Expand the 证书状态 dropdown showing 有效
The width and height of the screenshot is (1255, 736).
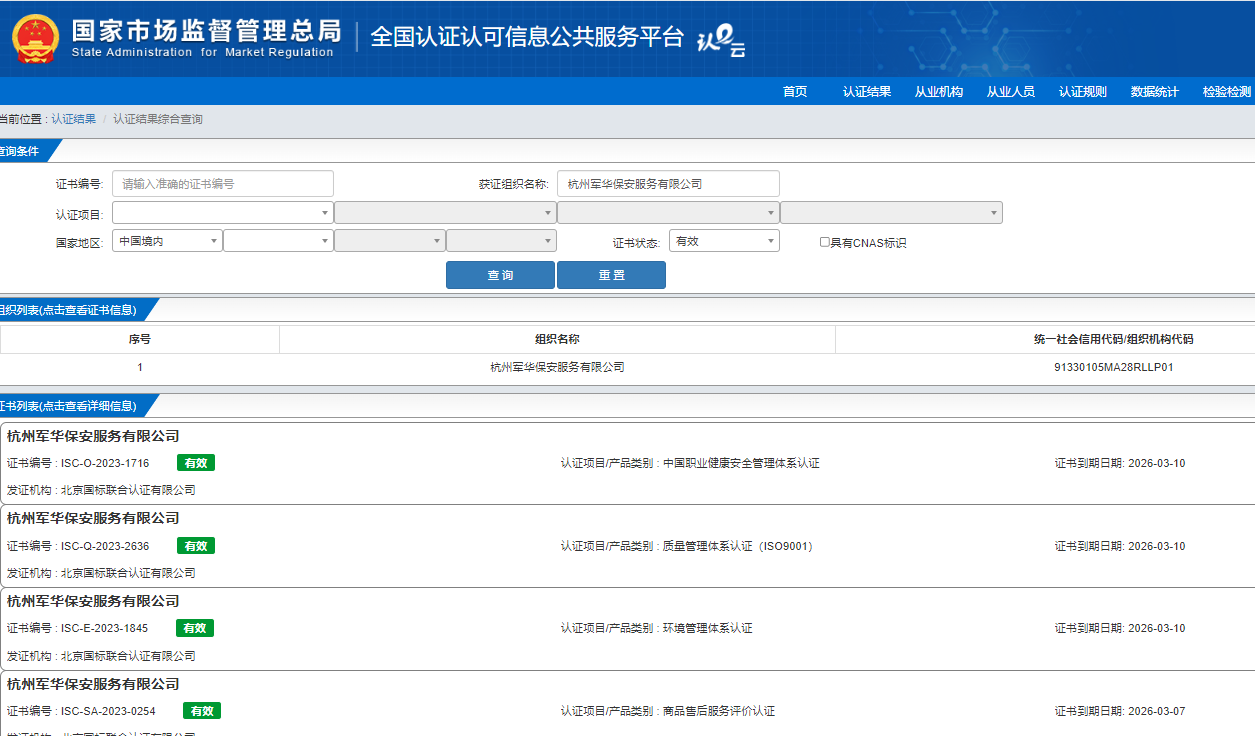pos(723,241)
